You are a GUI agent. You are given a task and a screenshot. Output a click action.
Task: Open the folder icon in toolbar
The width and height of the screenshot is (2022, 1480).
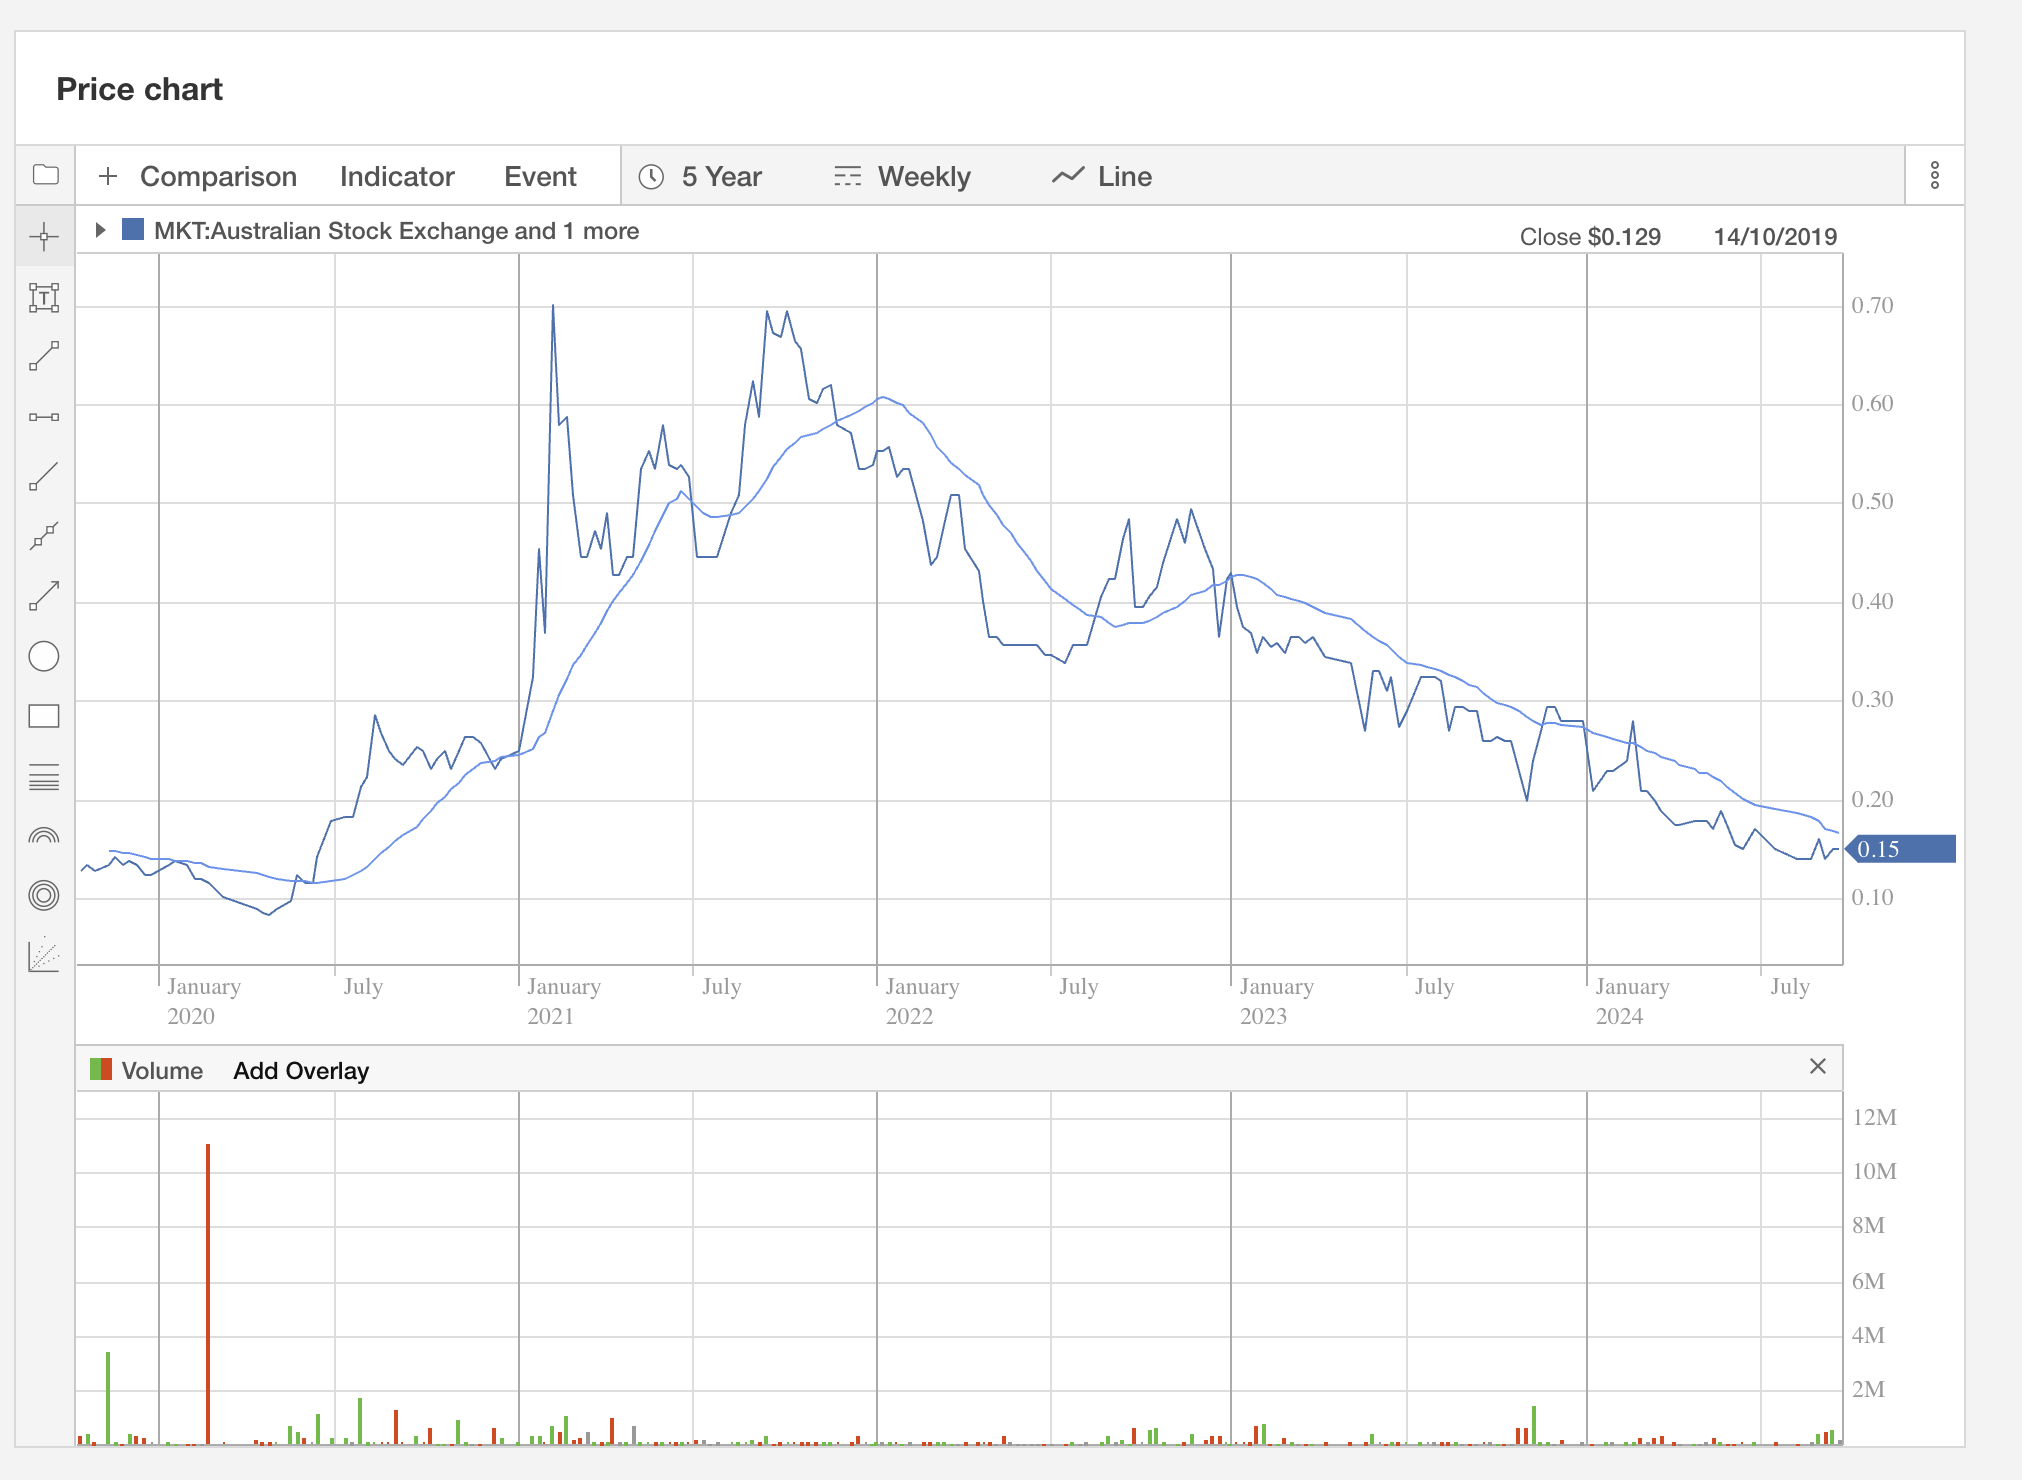pos(46,175)
